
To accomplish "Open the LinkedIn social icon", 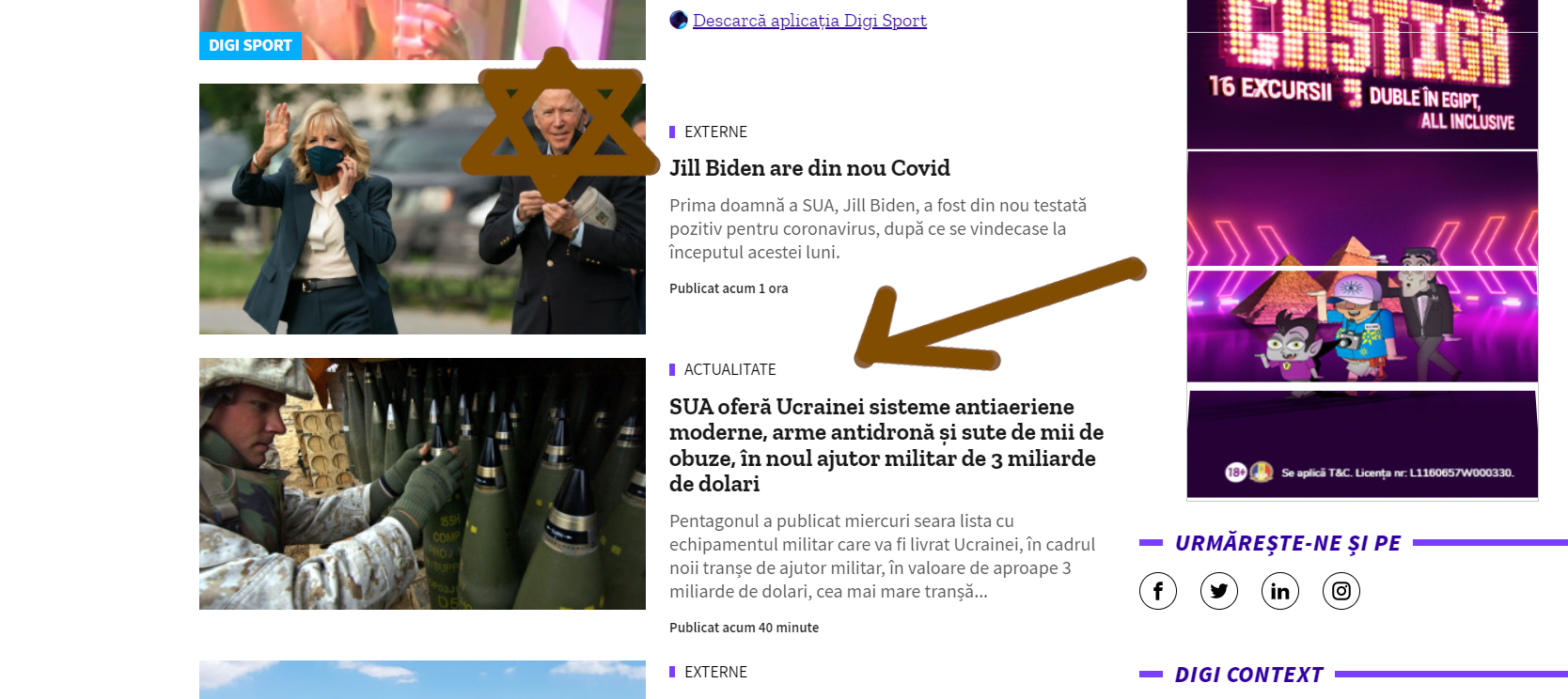I will [x=1280, y=591].
